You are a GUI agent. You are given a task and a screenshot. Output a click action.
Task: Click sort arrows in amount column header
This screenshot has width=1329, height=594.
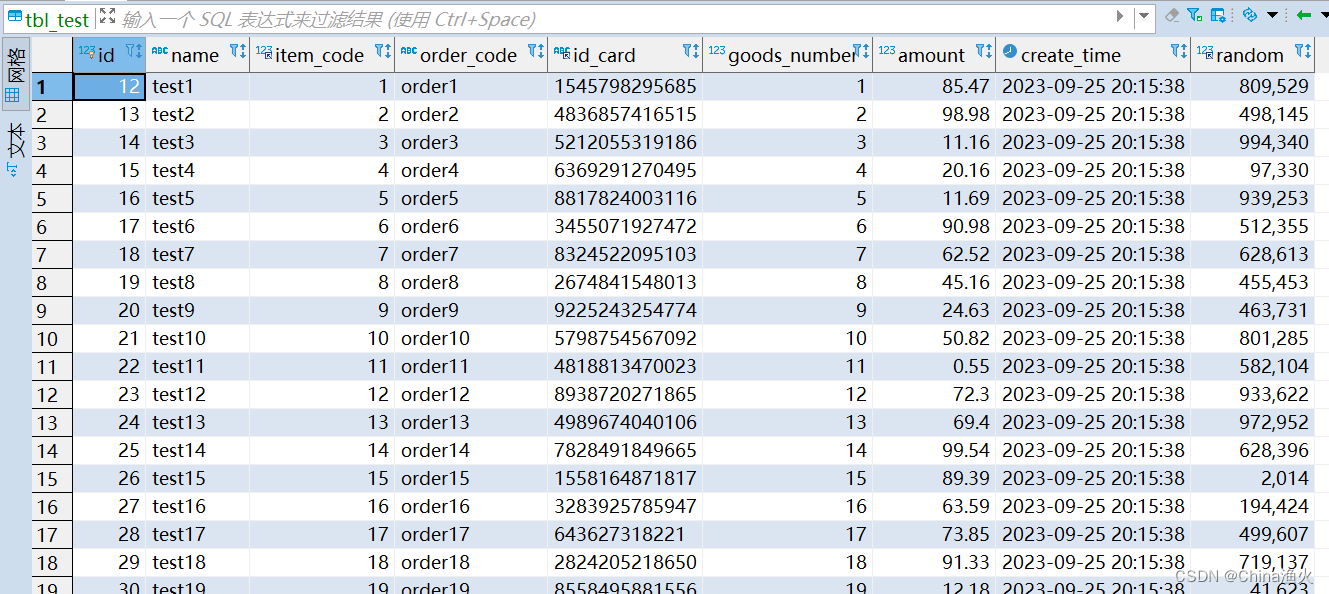[990, 51]
